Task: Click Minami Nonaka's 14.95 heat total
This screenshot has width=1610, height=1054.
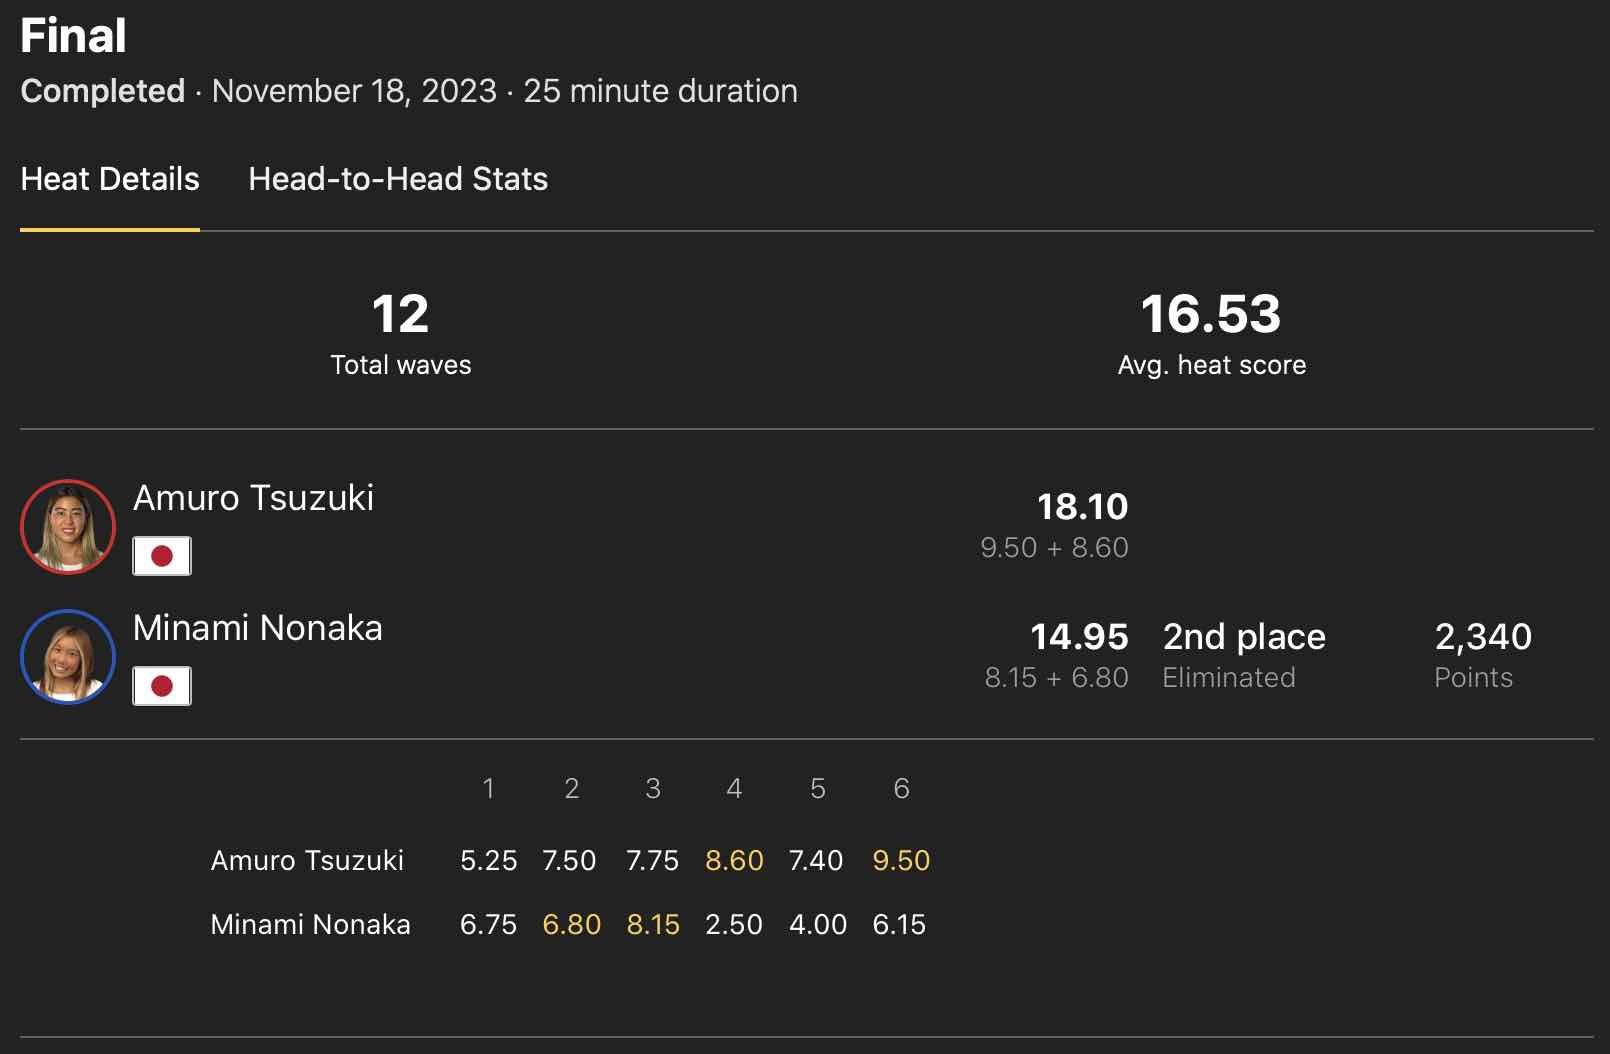Action: 1079,637
